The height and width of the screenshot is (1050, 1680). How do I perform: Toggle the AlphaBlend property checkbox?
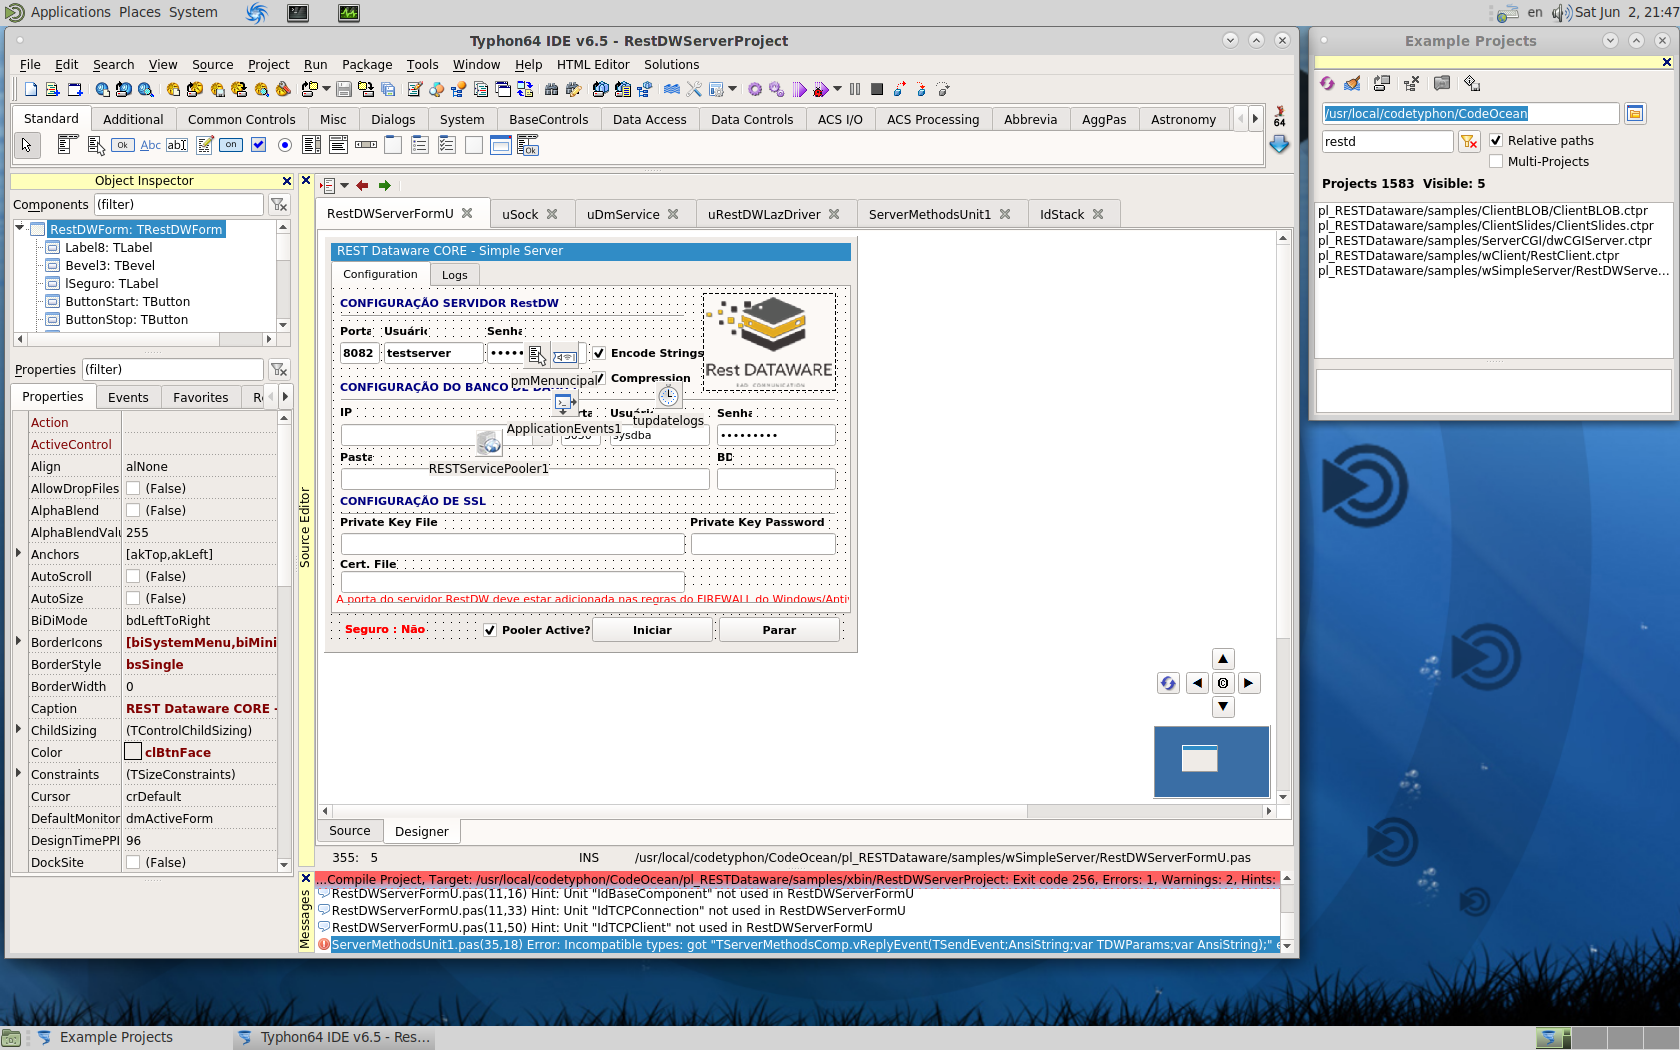133,511
